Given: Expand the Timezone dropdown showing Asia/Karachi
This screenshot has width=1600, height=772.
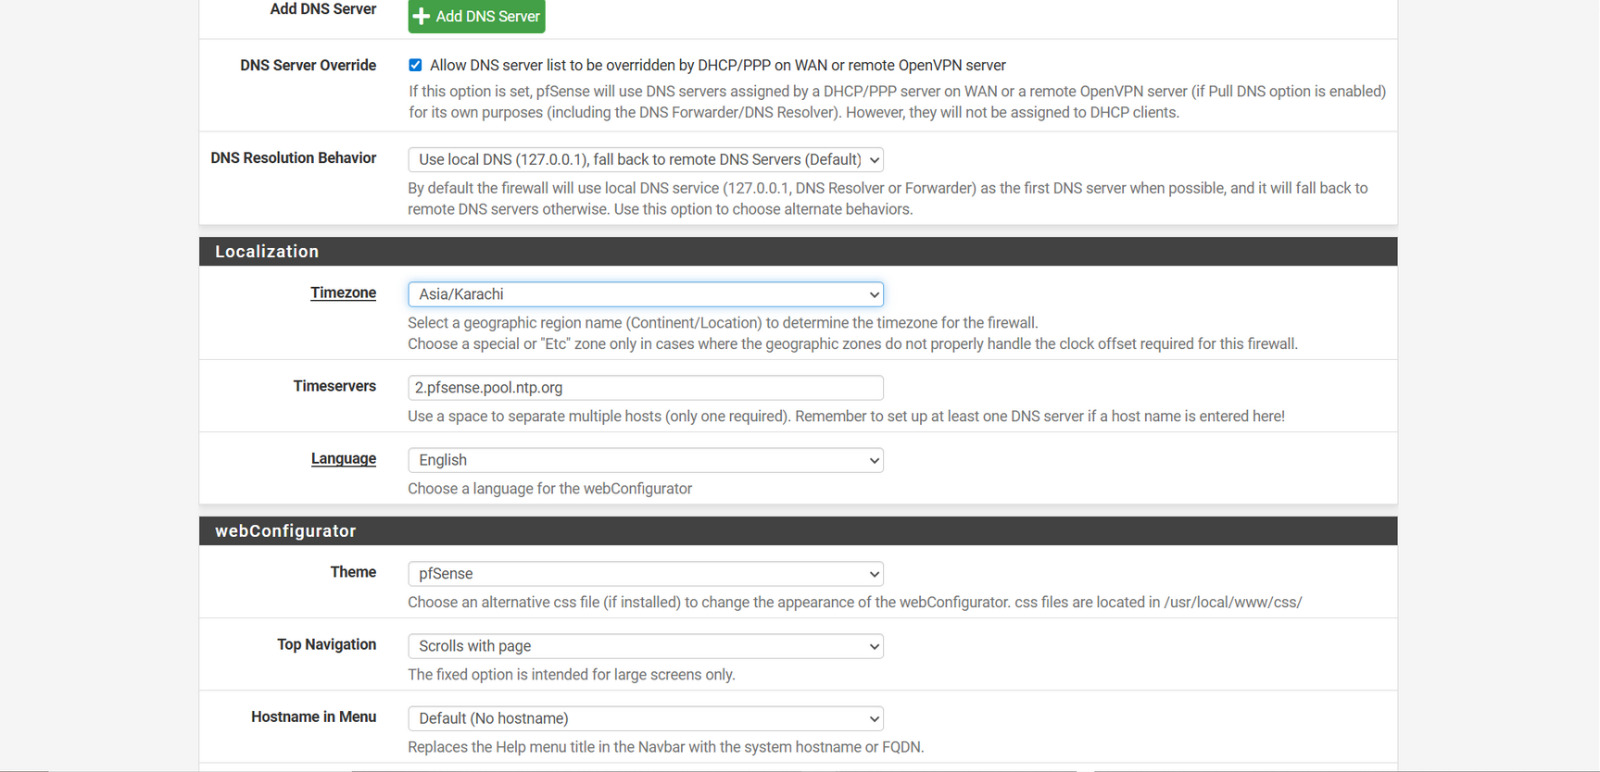Looking at the screenshot, I should pos(645,294).
